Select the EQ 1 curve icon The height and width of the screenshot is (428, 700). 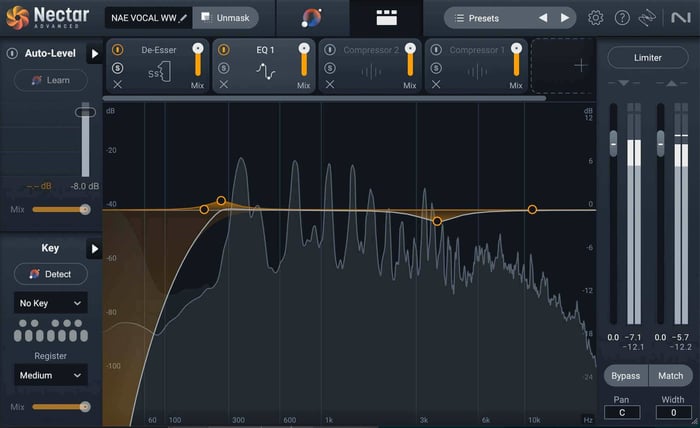click(x=266, y=71)
